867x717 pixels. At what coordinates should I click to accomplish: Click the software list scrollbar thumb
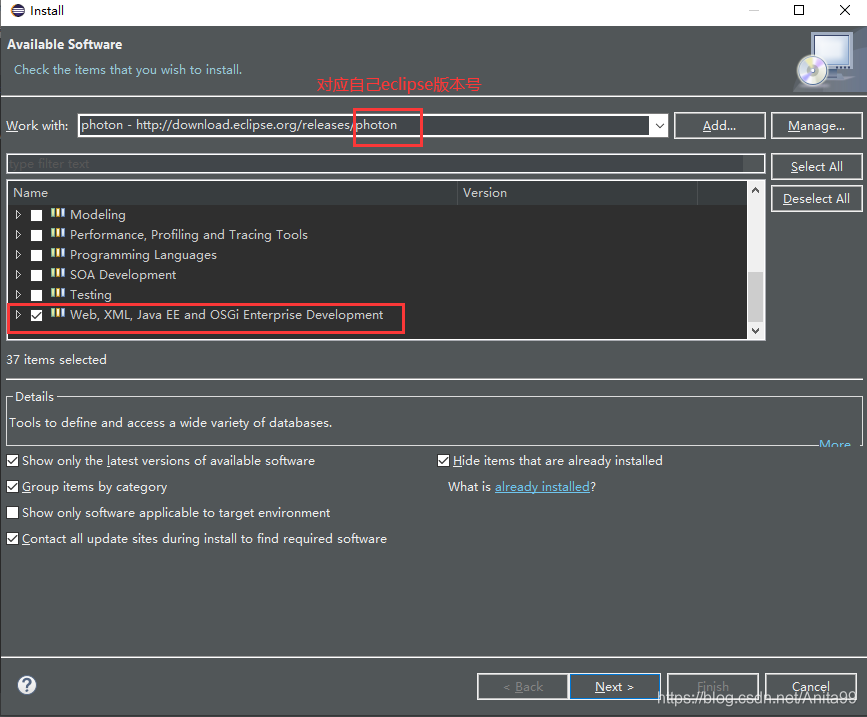[x=755, y=296]
